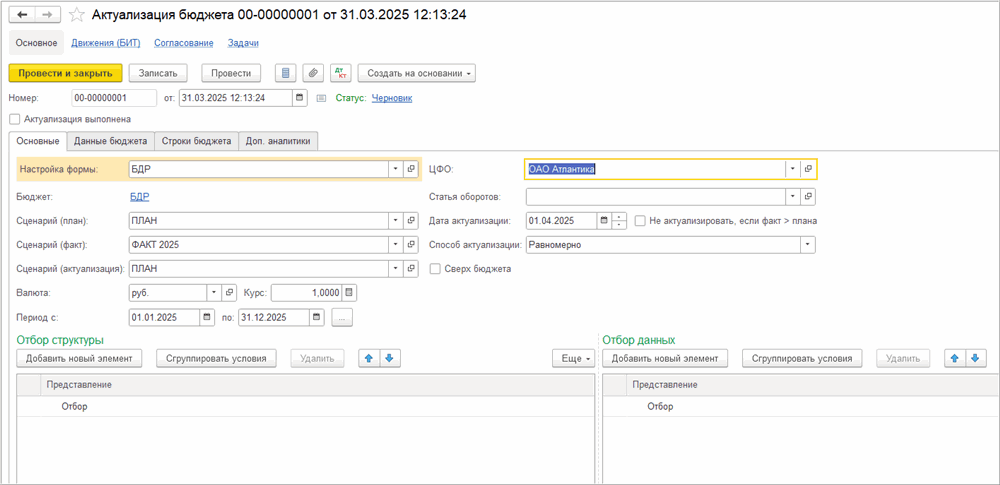Open calendar for document date field
The height and width of the screenshot is (485, 1000).
(x=300, y=98)
